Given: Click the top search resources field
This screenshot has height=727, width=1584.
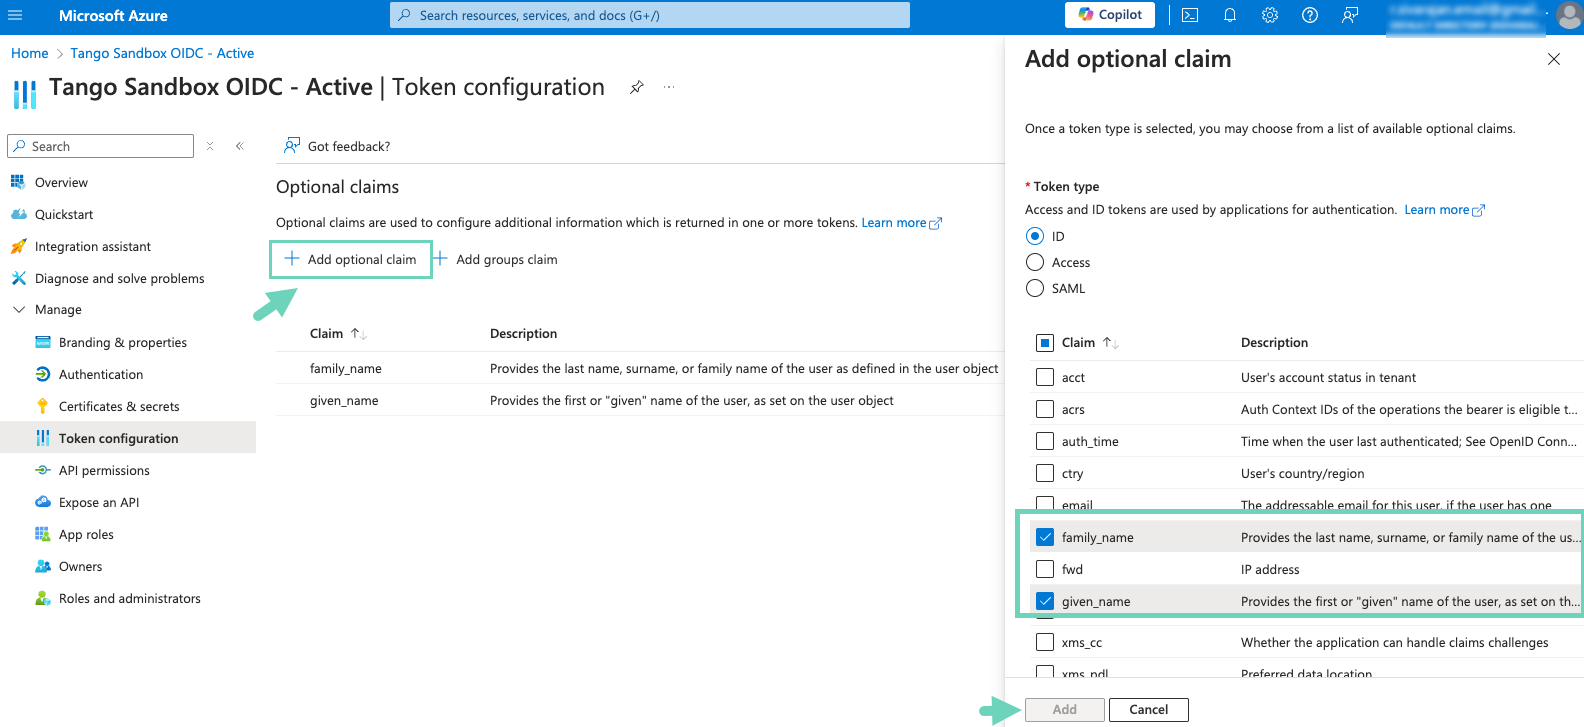Looking at the screenshot, I should pyautogui.click(x=650, y=15).
